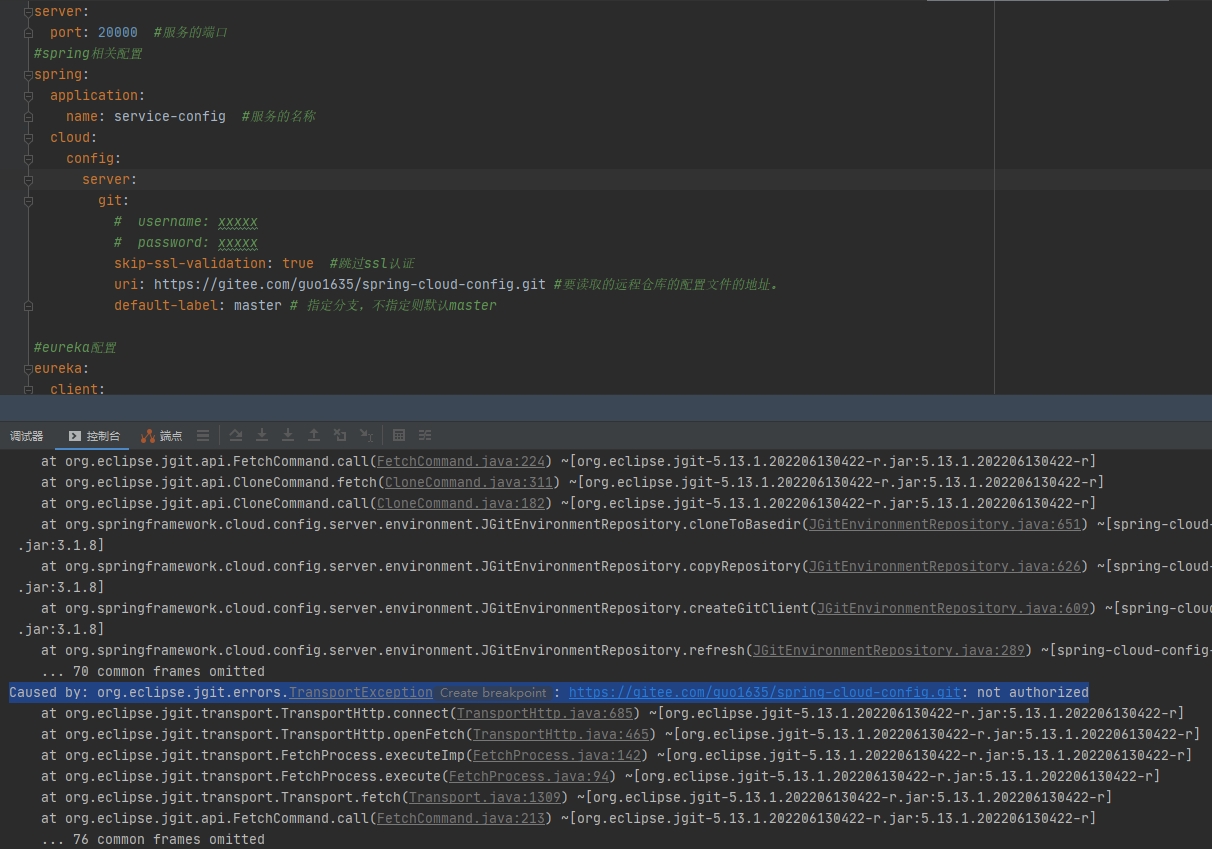Click the Clear All console icon
This screenshot has width=1212, height=849.
(339, 435)
